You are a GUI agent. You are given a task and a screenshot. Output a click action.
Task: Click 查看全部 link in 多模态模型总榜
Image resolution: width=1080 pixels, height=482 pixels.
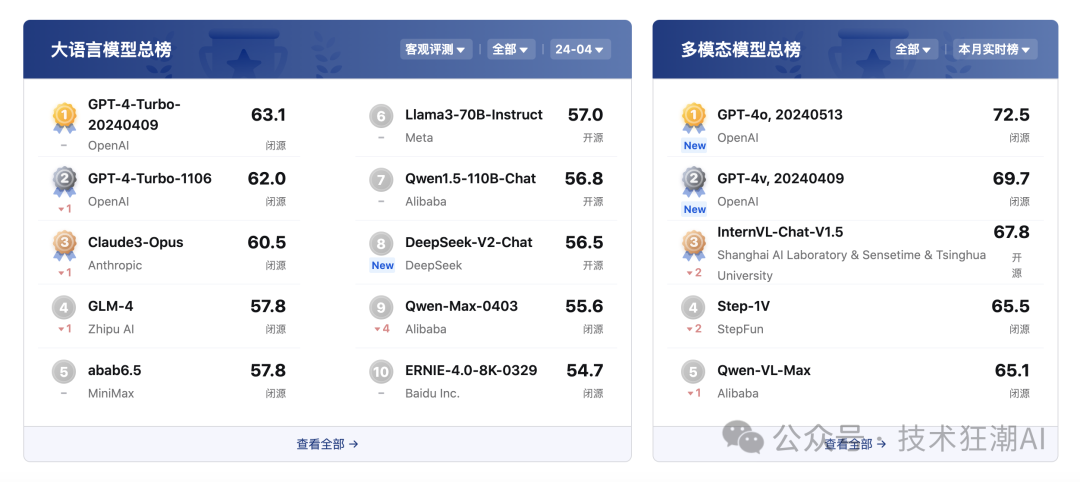(x=854, y=444)
